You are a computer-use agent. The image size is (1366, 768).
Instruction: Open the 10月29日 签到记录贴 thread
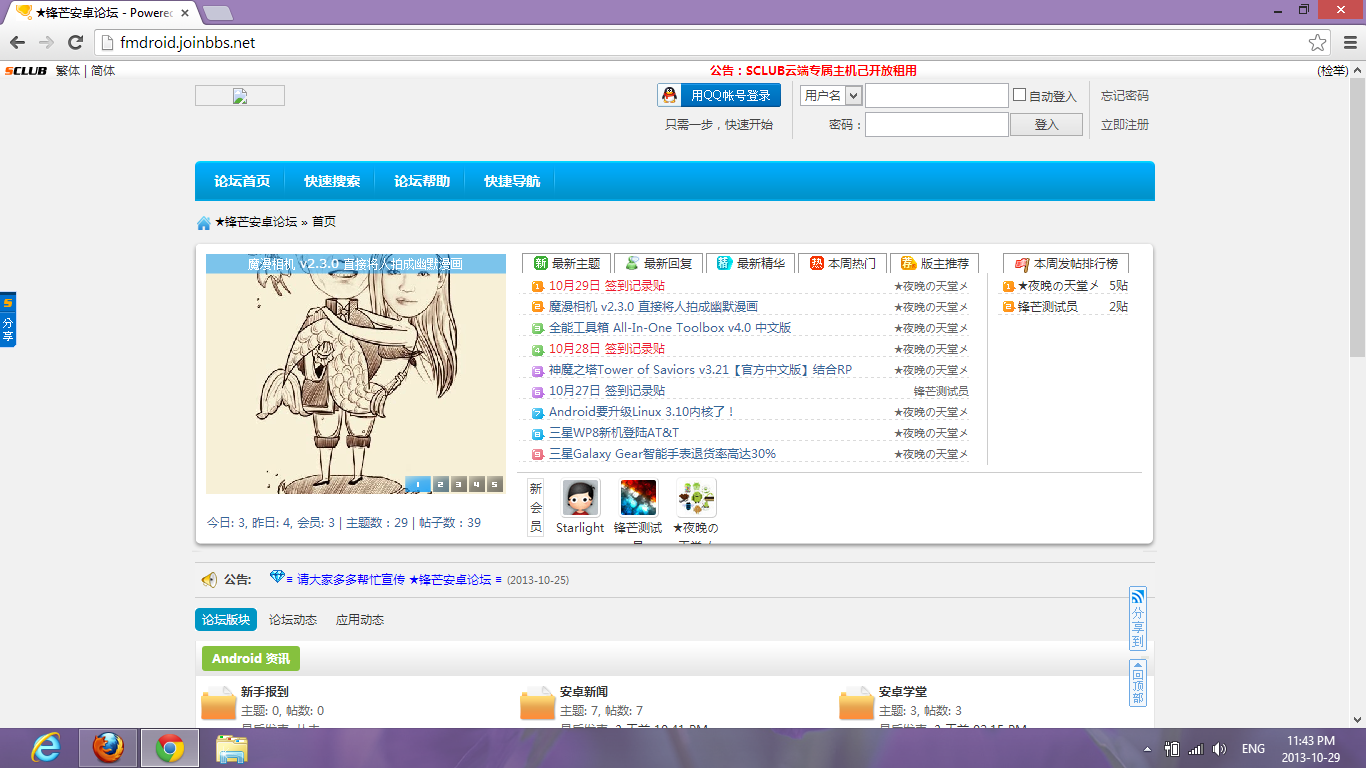[607, 286]
